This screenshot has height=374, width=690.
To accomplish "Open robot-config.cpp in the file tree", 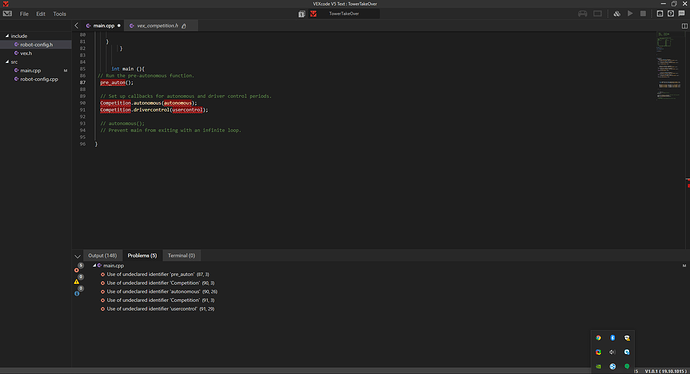I will pos(39,79).
